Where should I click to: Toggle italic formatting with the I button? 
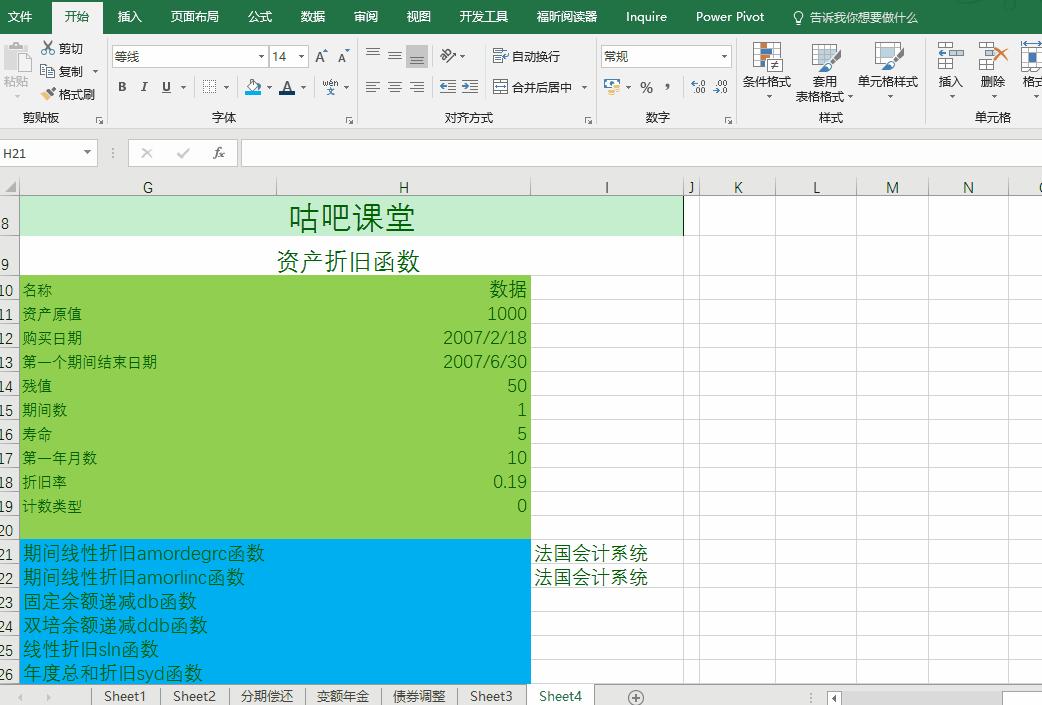[144, 87]
